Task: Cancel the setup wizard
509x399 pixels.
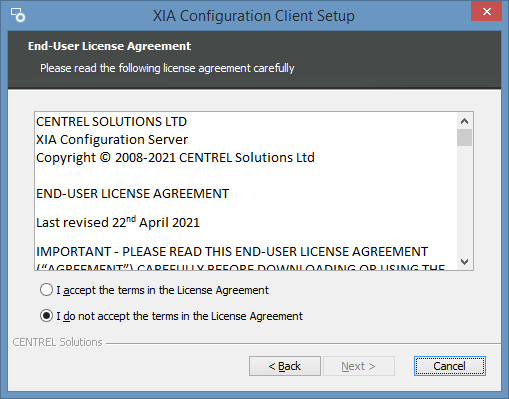Action: 450,366
